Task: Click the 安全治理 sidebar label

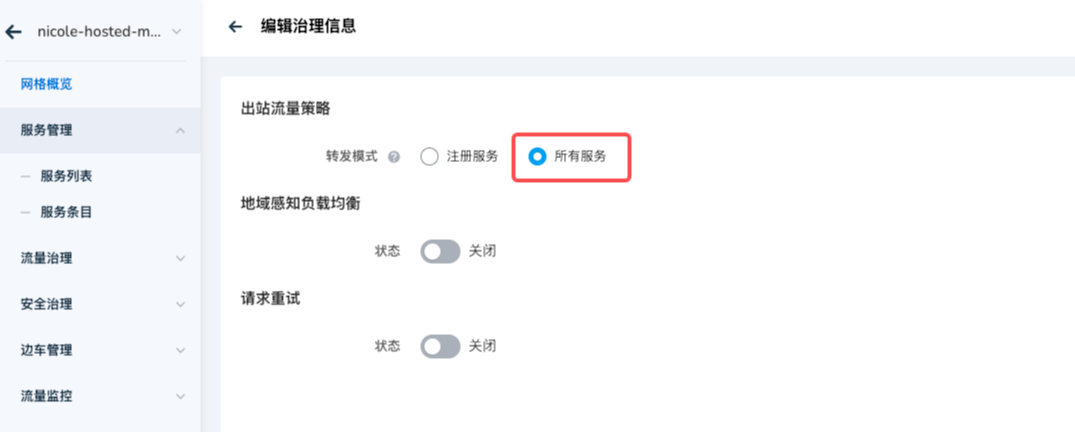Action: coord(46,304)
